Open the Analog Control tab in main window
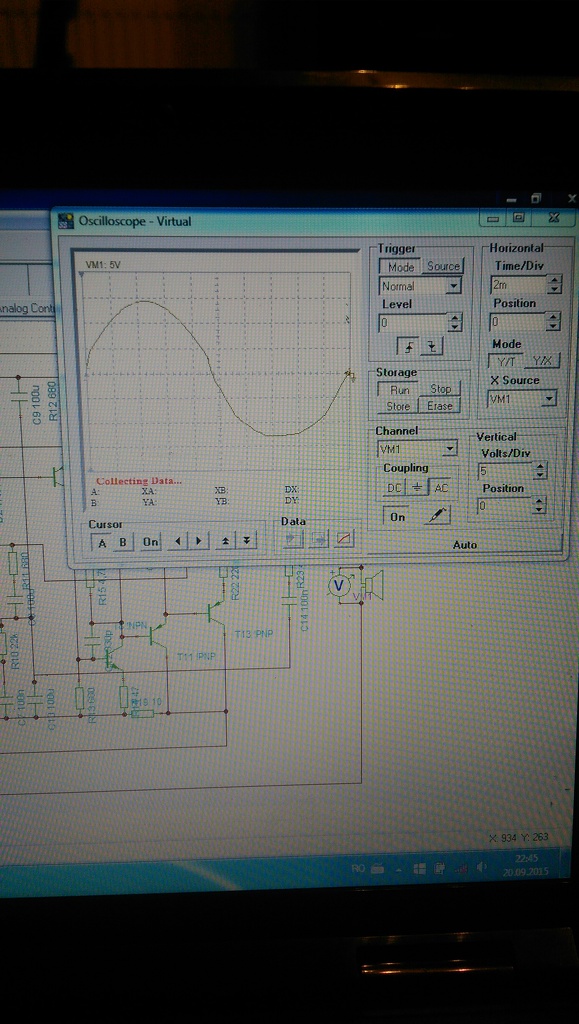 pos(26,308)
